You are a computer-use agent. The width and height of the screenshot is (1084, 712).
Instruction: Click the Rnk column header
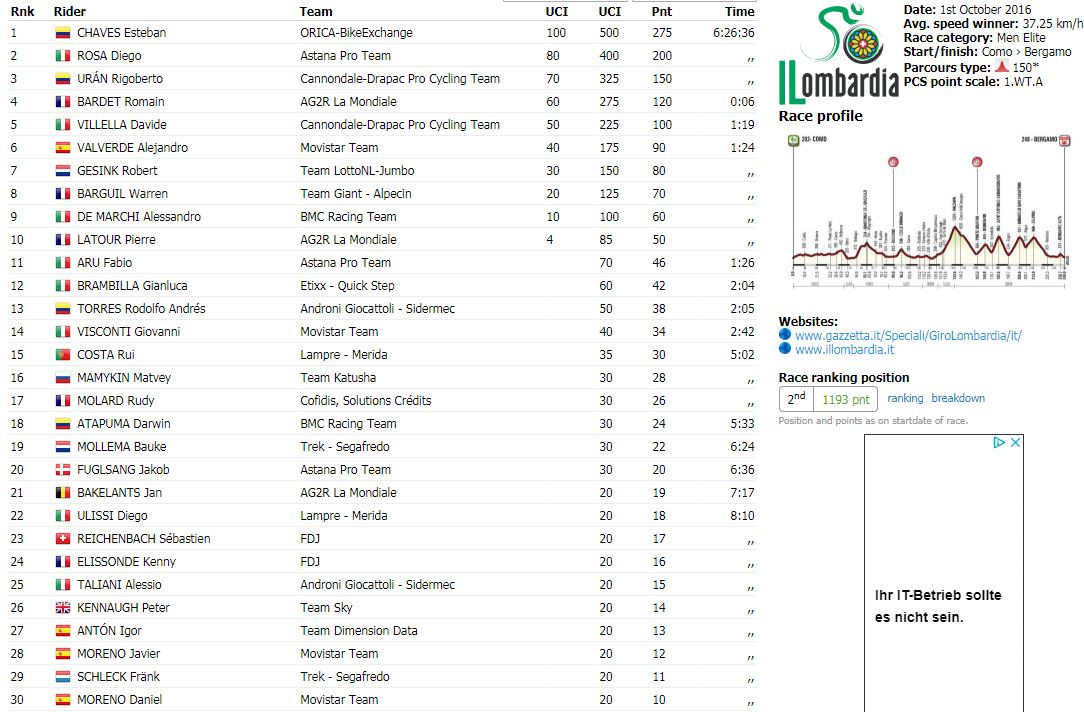coord(23,12)
